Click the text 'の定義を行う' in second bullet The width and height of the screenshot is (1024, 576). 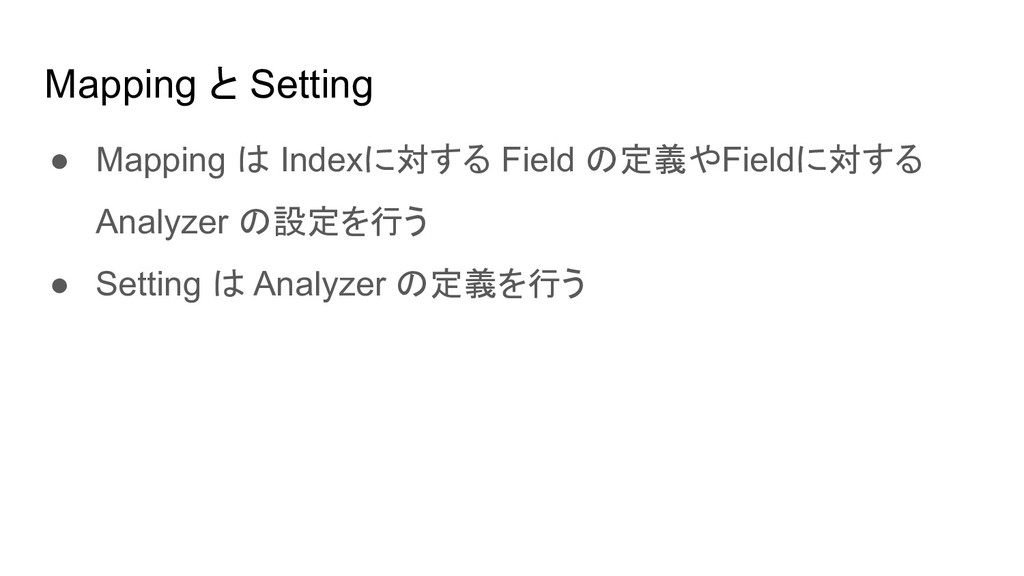click(x=492, y=284)
